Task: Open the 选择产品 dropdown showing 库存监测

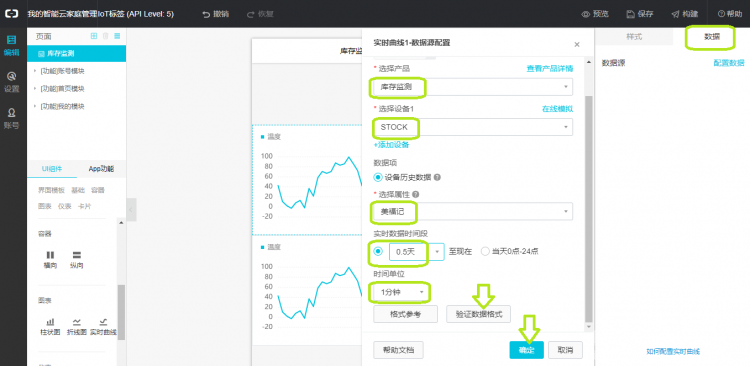Action: point(473,87)
